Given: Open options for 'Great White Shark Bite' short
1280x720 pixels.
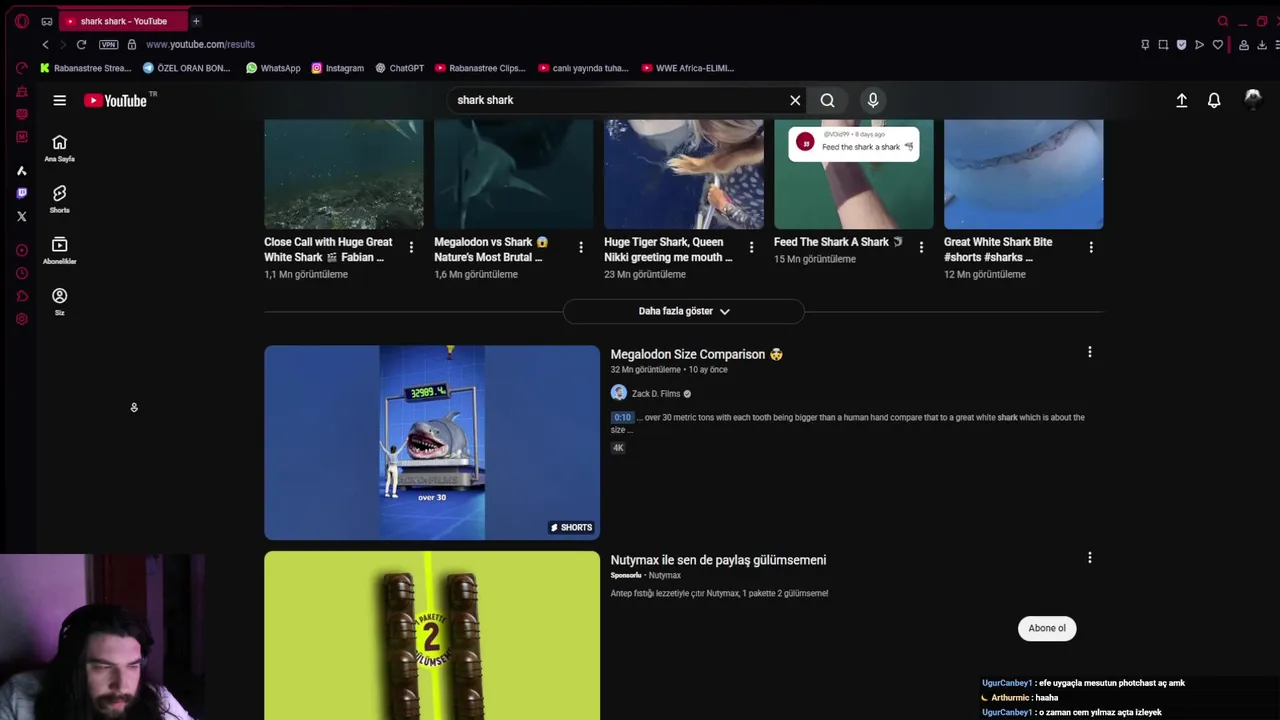Looking at the screenshot, I should click(x=1091, y=247).
